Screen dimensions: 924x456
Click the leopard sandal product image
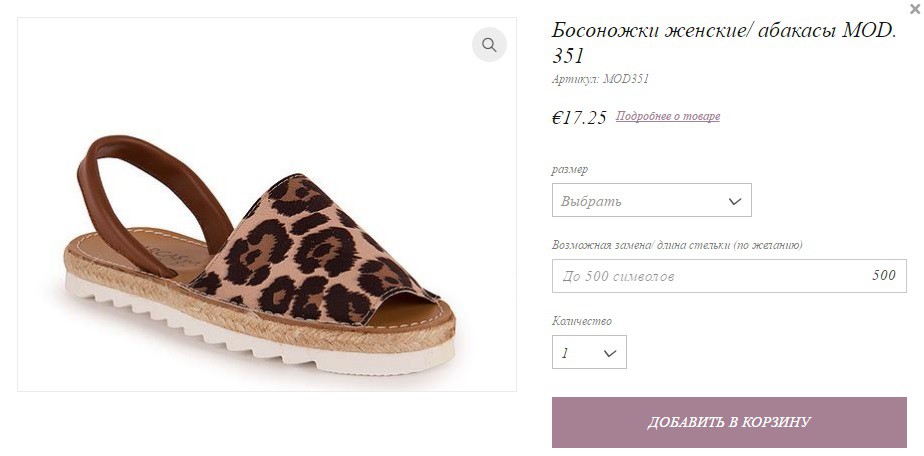click(x=266, y=204)
